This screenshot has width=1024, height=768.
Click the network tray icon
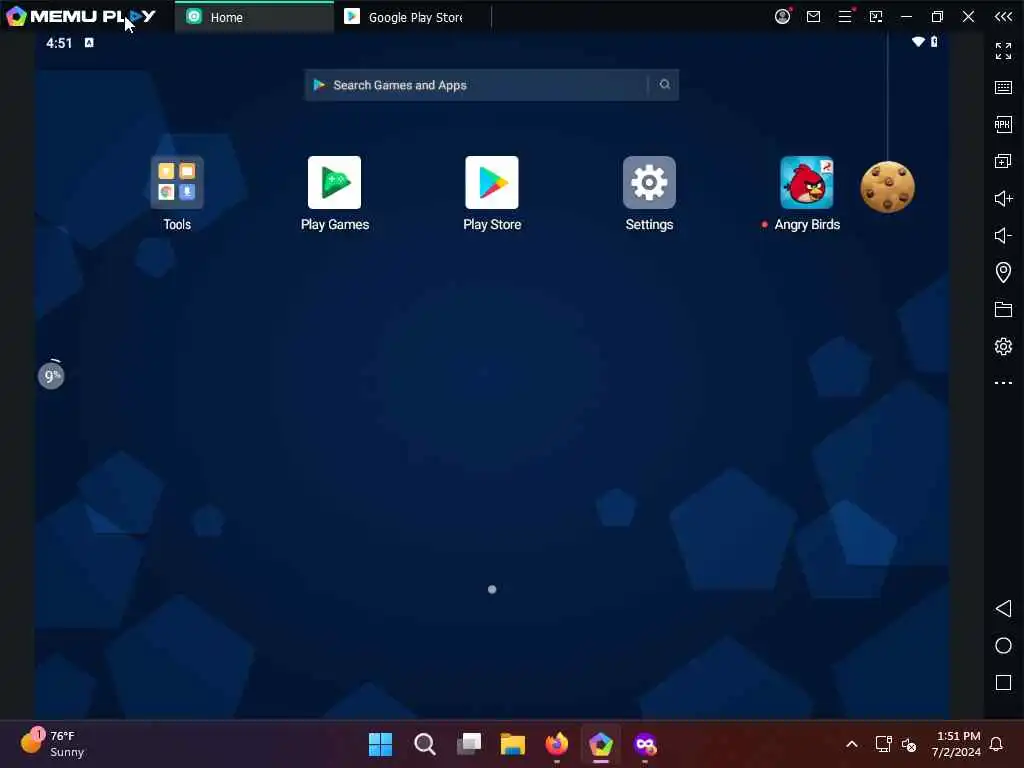point(884,744)
